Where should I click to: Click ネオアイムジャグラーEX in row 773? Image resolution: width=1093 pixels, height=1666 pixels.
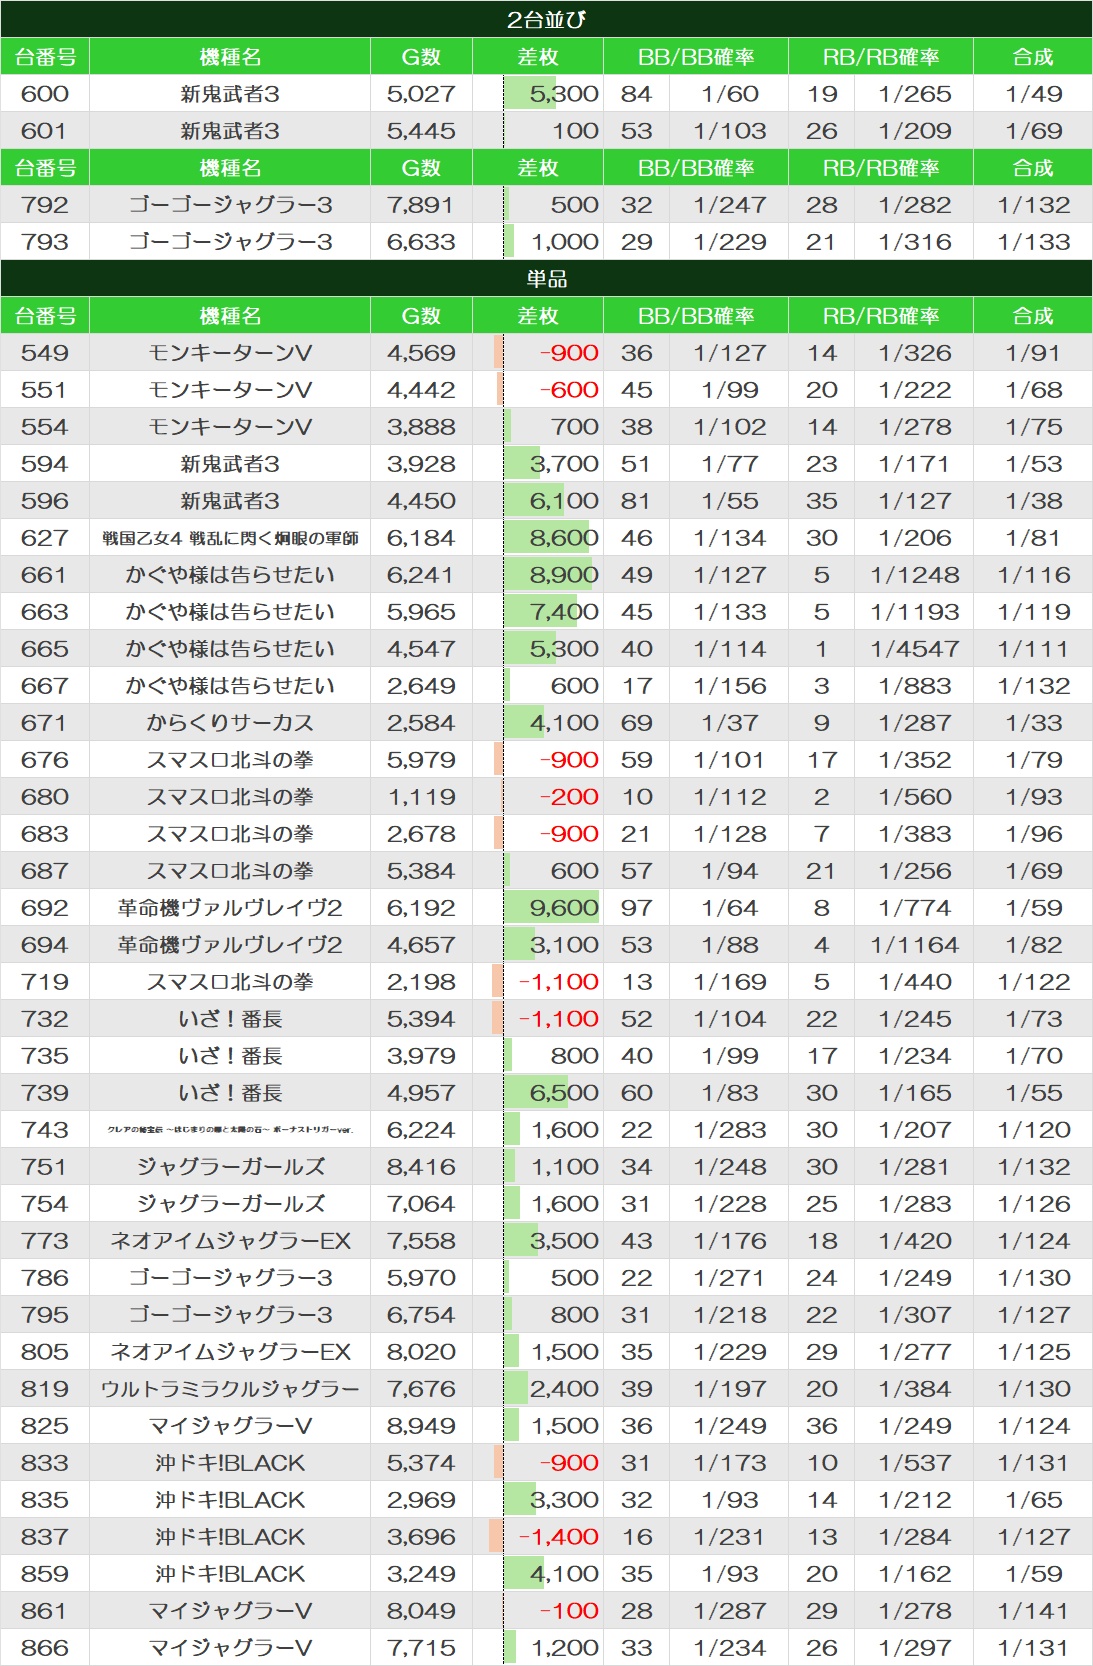(x=230, y=1241)
